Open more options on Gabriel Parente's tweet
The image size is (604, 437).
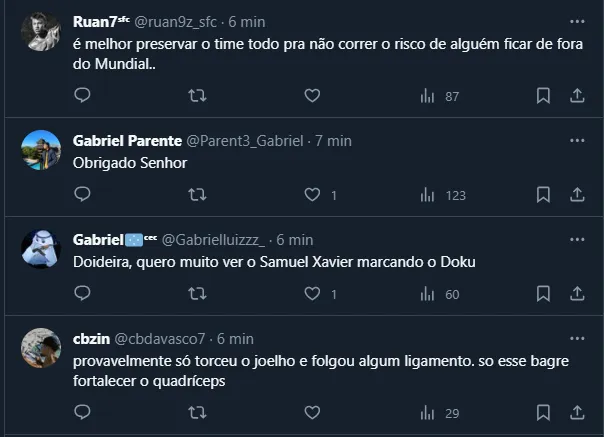577,141
